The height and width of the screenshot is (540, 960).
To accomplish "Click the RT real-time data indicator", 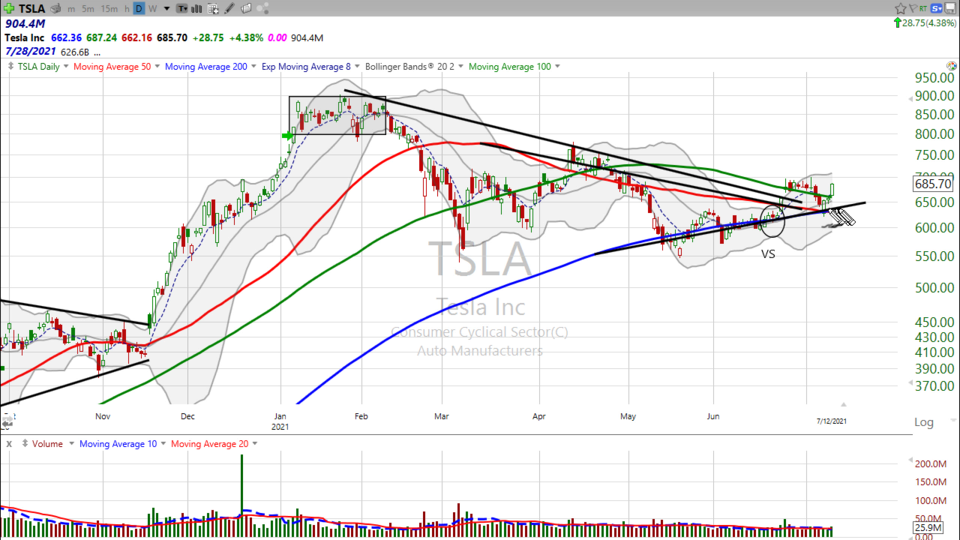I will (x=923, y=8).
